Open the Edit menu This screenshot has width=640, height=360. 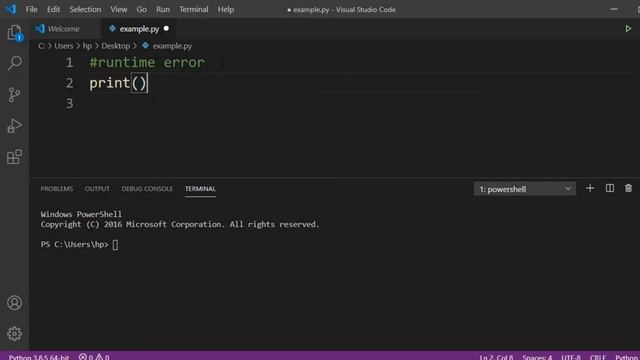coord(53,9)
